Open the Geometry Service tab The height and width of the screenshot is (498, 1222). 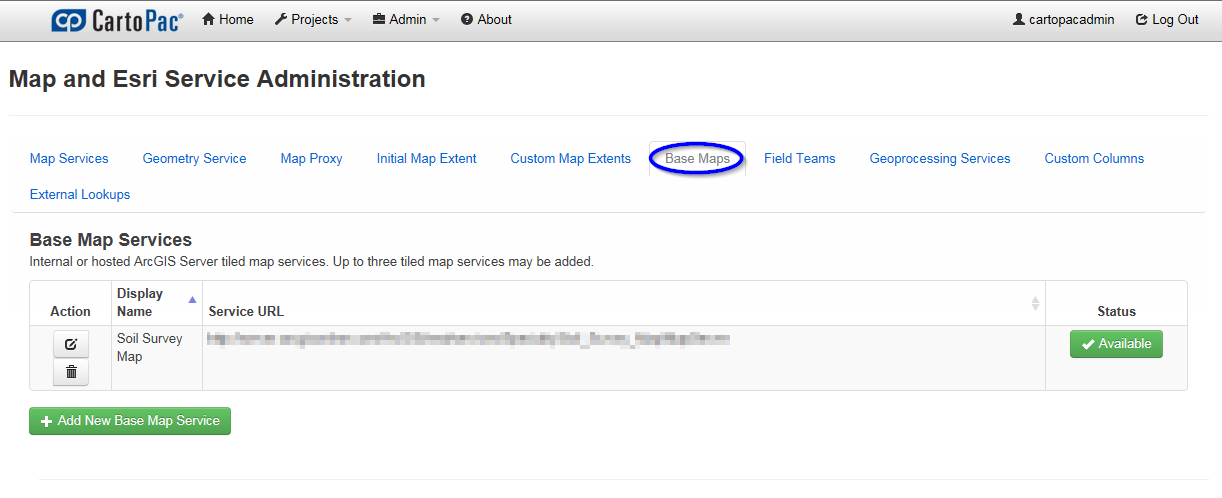194,158
